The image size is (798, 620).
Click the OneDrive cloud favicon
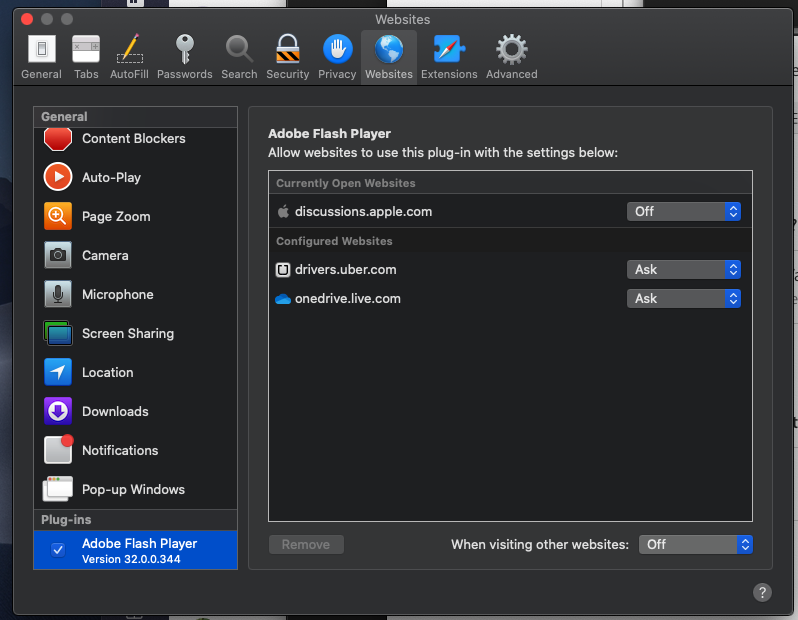pos(283,299)
